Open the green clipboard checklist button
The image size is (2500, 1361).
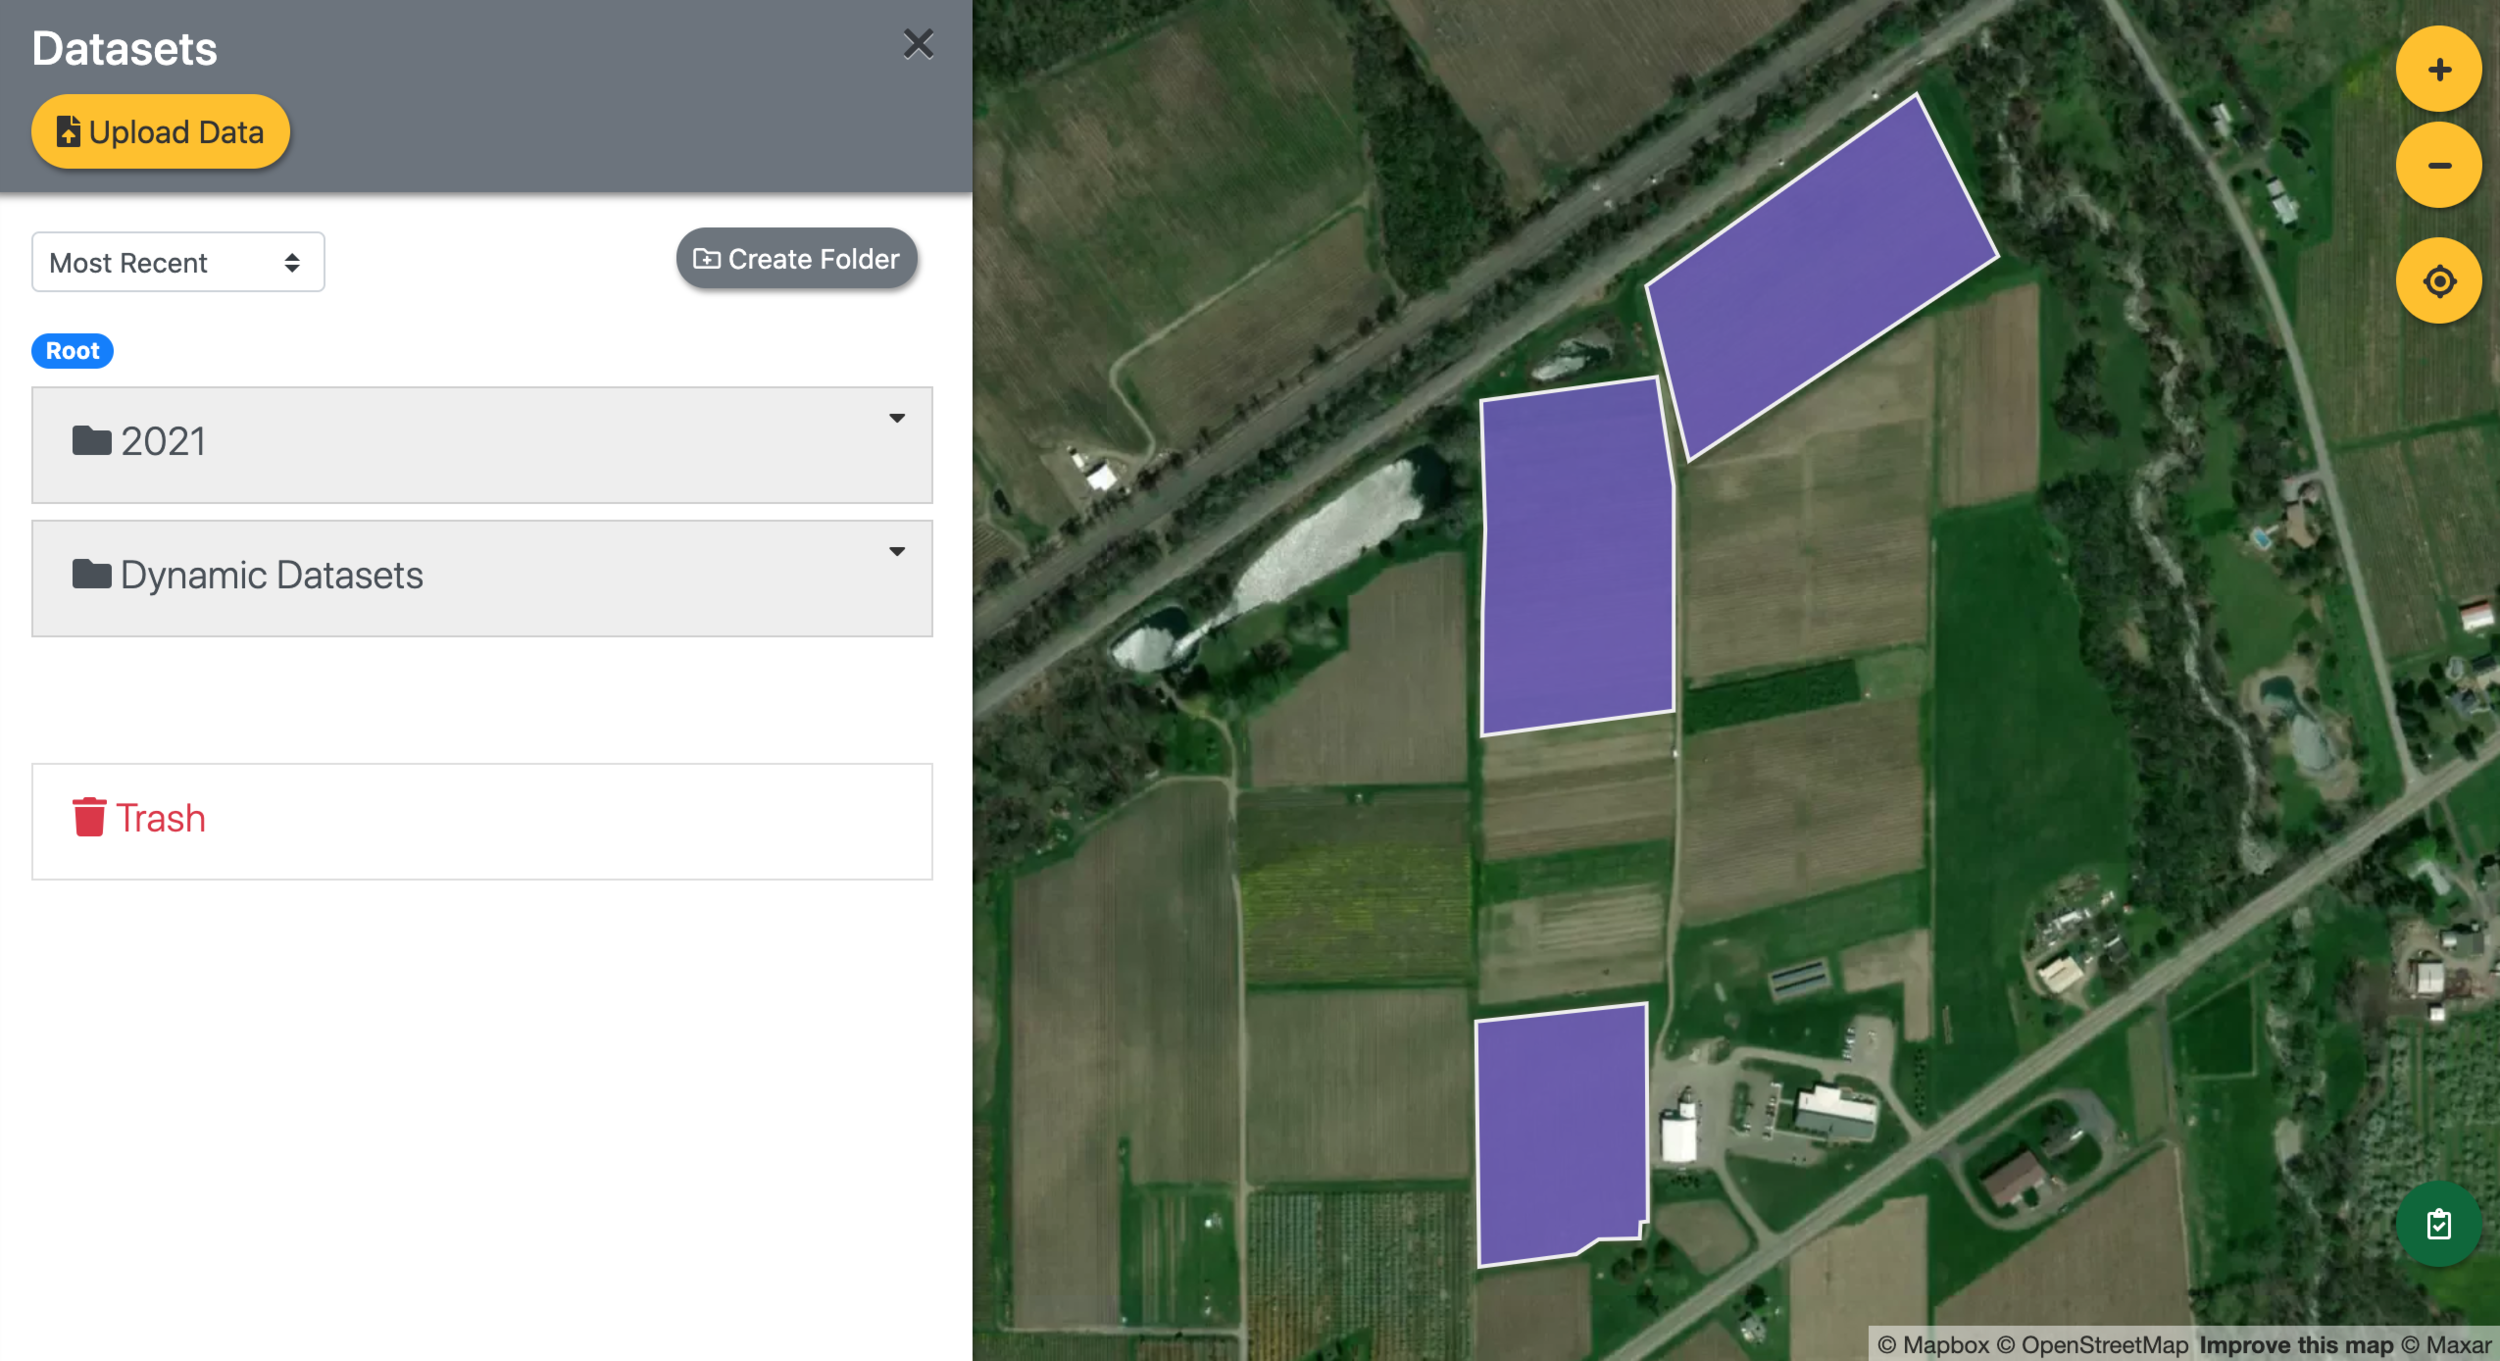(x=2438, y=1224)
